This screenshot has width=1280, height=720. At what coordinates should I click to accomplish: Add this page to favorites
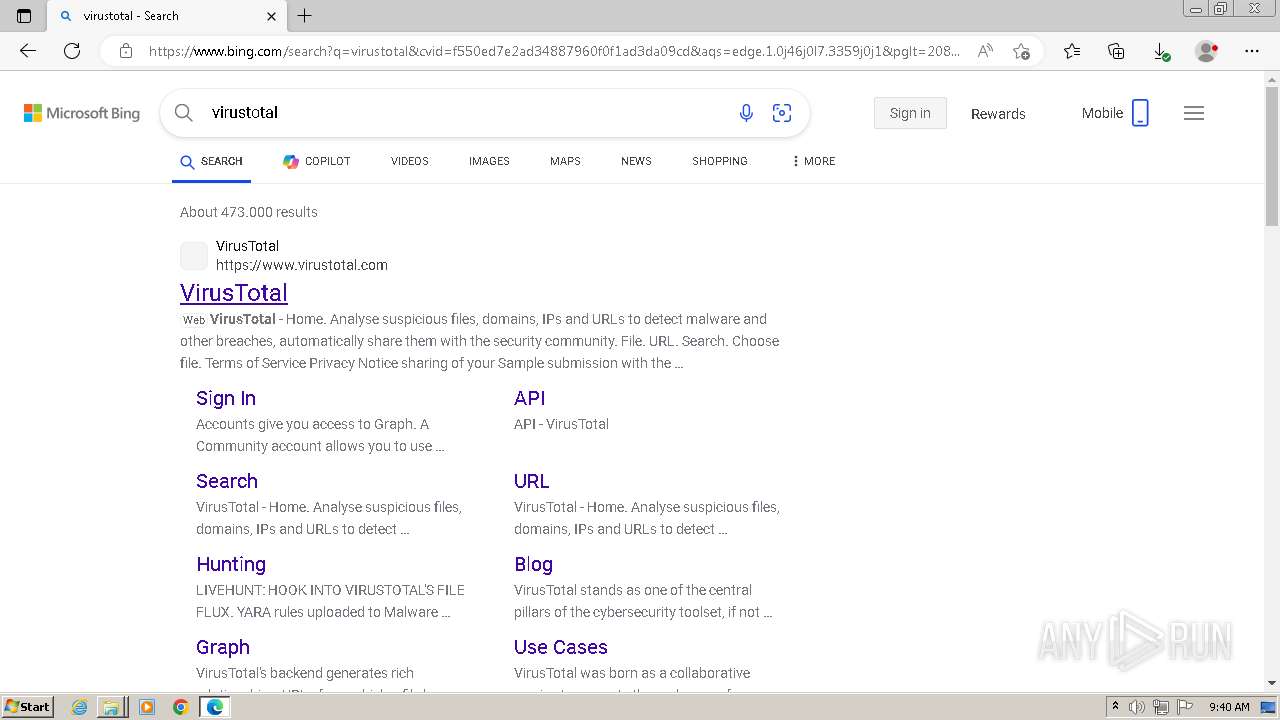point(1021,51)
